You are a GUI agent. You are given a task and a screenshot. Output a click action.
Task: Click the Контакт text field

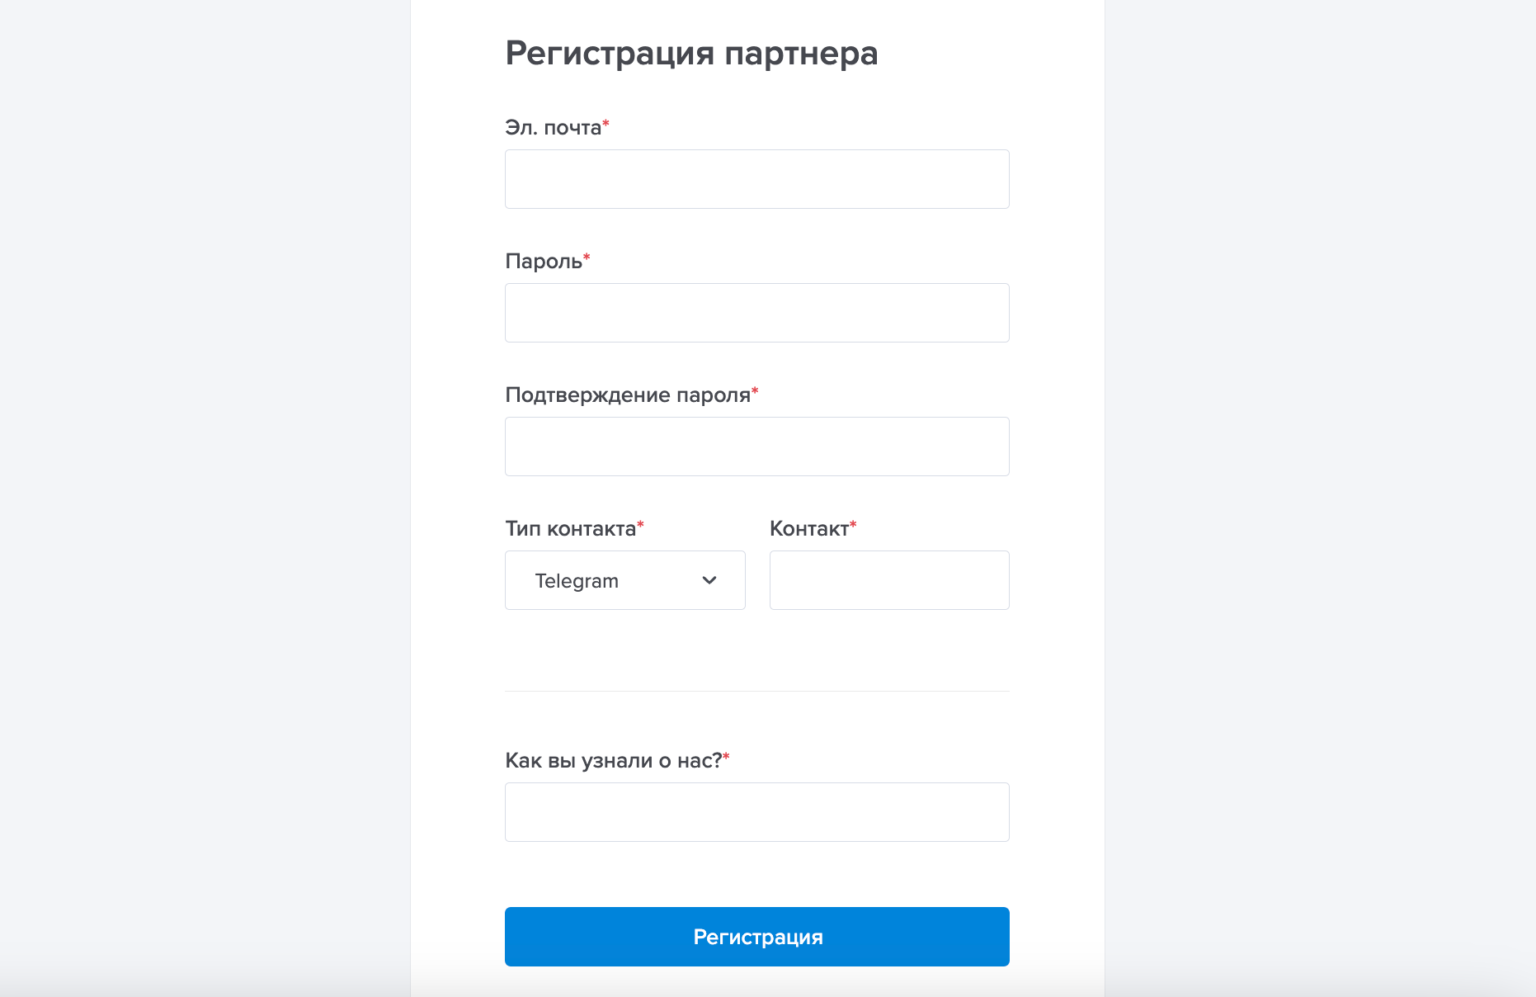(x=888, y=580)
